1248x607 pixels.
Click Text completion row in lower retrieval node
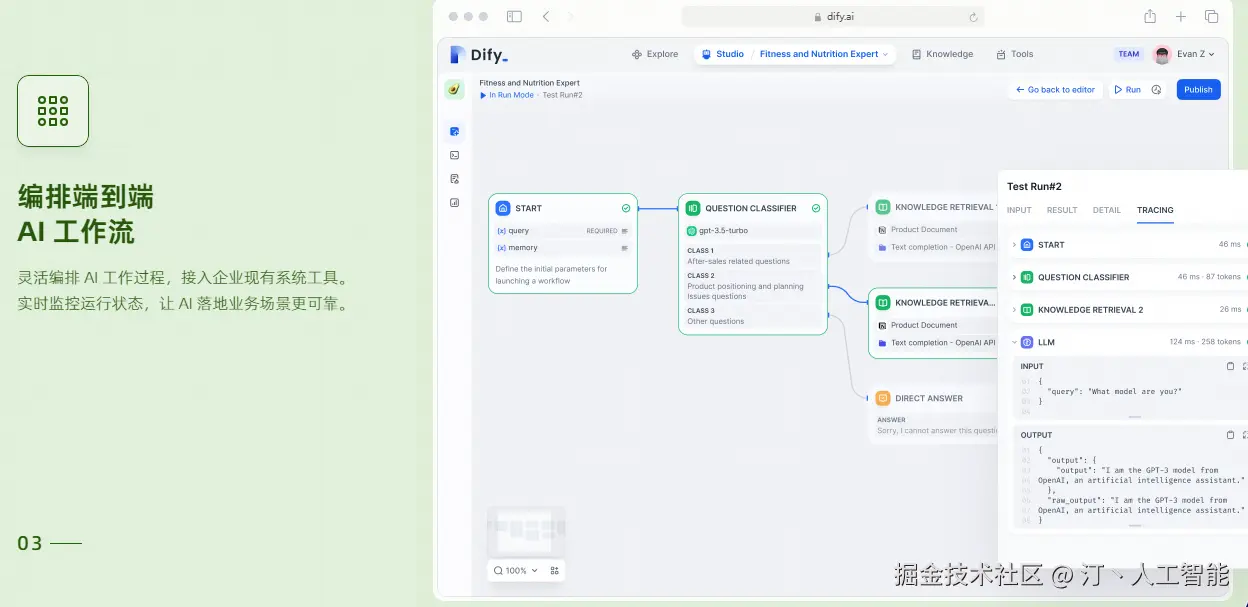click(935, 343)
